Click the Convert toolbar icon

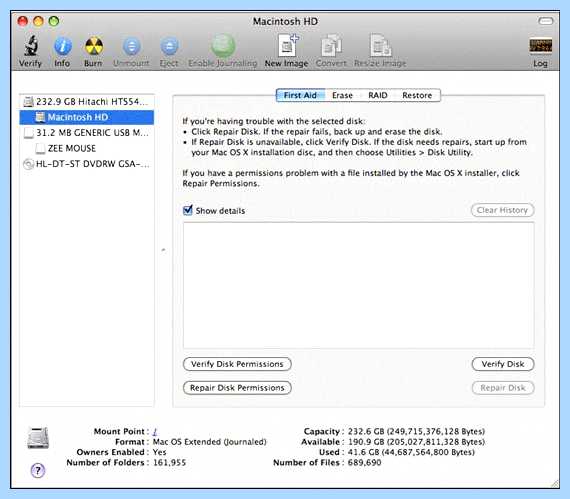(331, 46)
